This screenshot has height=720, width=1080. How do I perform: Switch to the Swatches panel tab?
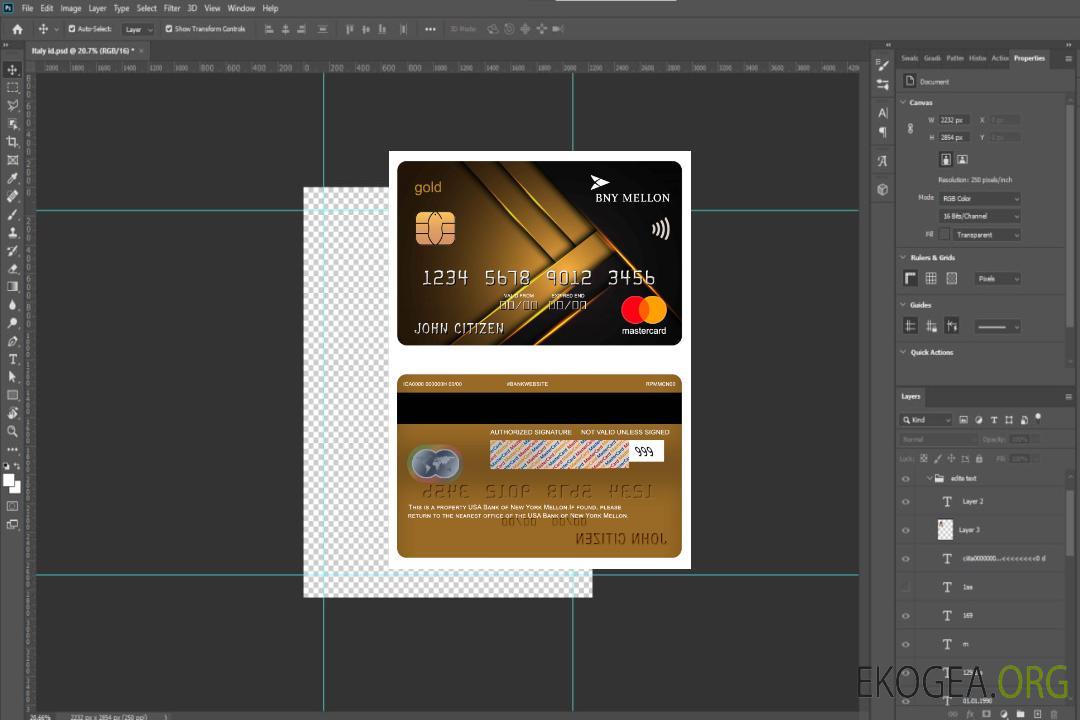click(x=909, y=58)
